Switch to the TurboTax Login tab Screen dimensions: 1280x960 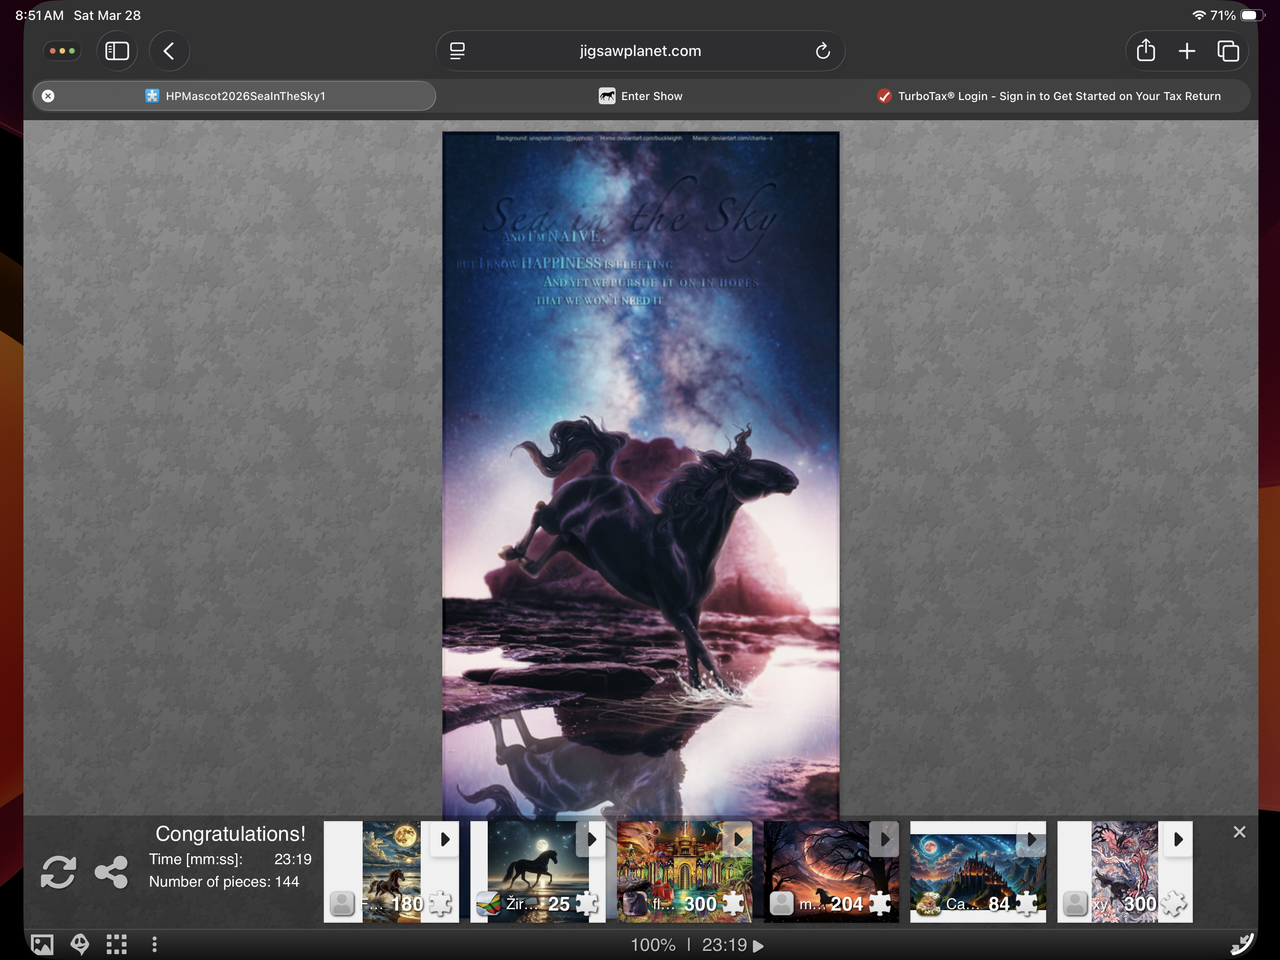pos(1049,96)
